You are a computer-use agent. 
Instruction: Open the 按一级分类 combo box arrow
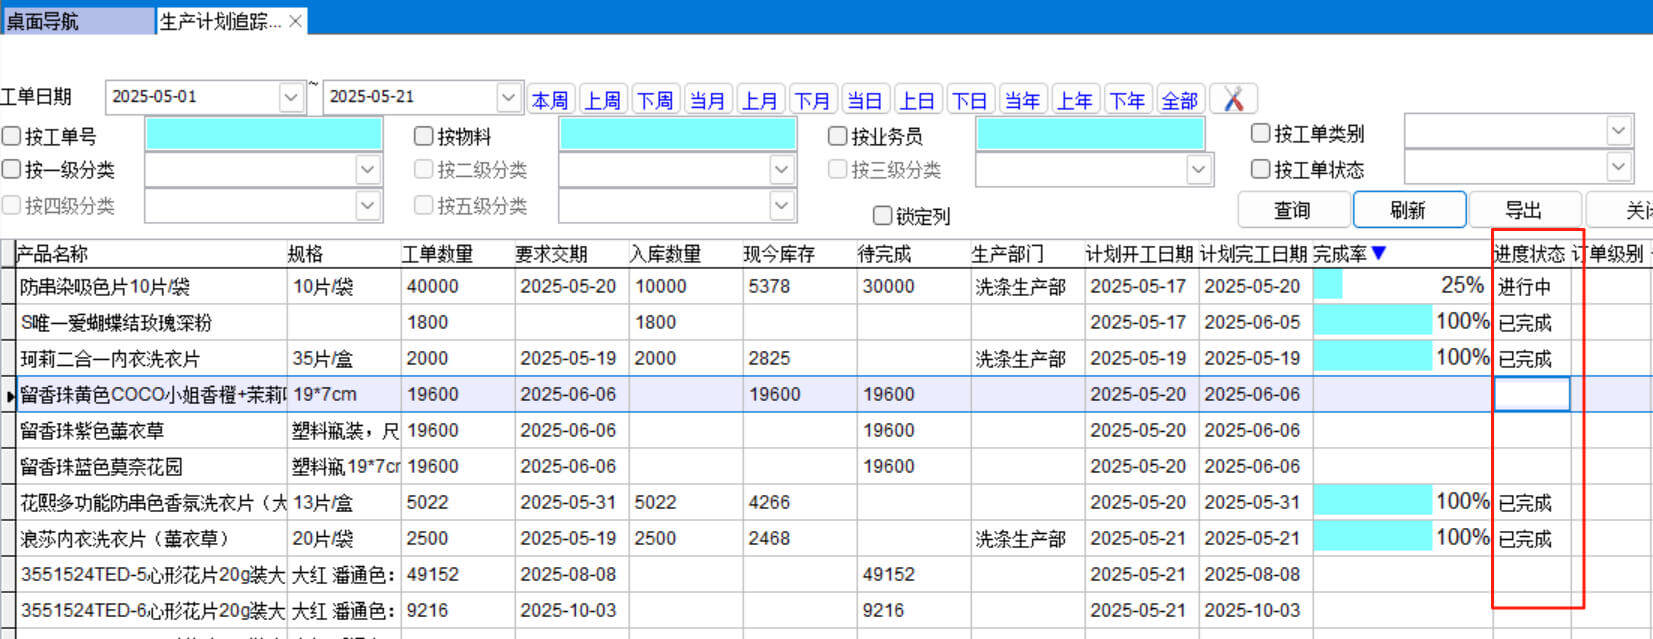pyautogui.click(x=367, y=170)
